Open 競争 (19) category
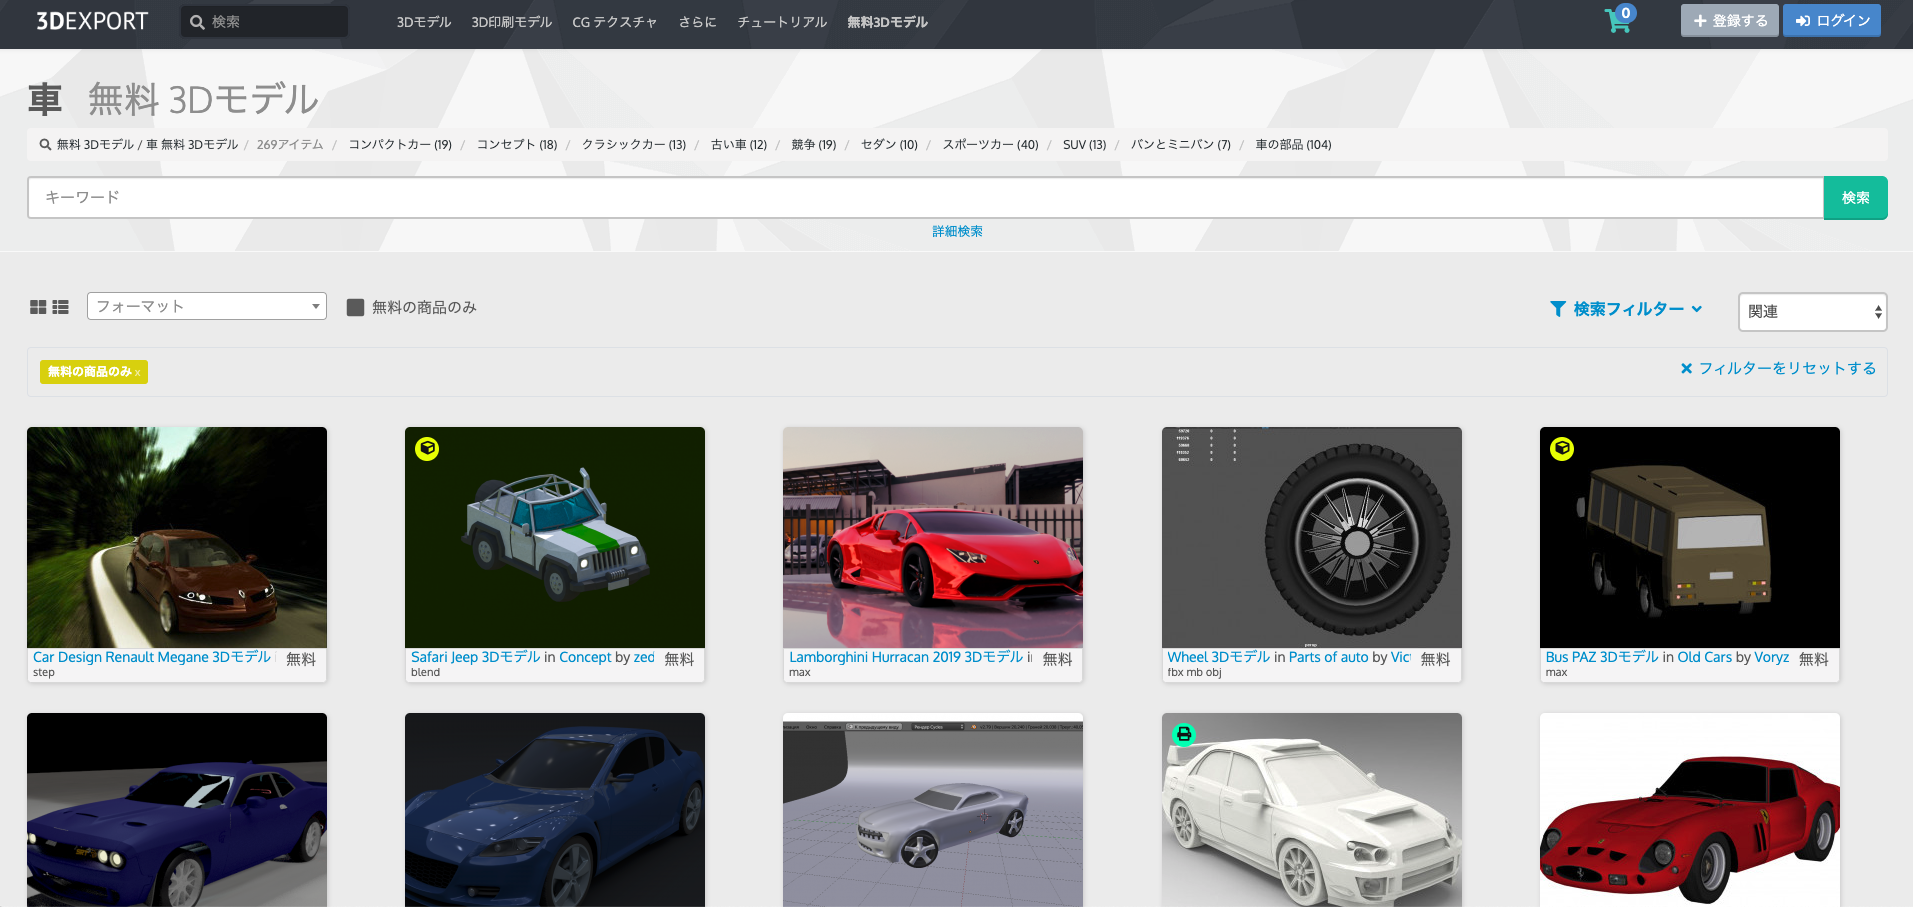This screenshot has height=907, width=1913. click(x=814, y=145)
